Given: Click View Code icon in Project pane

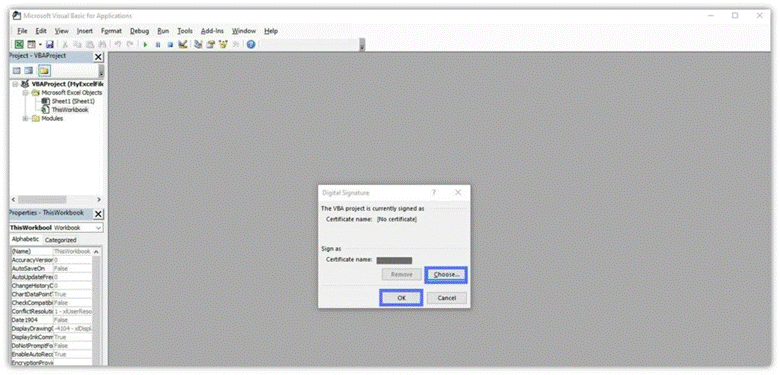Looking at the screenshot, I should coord(16,71).
